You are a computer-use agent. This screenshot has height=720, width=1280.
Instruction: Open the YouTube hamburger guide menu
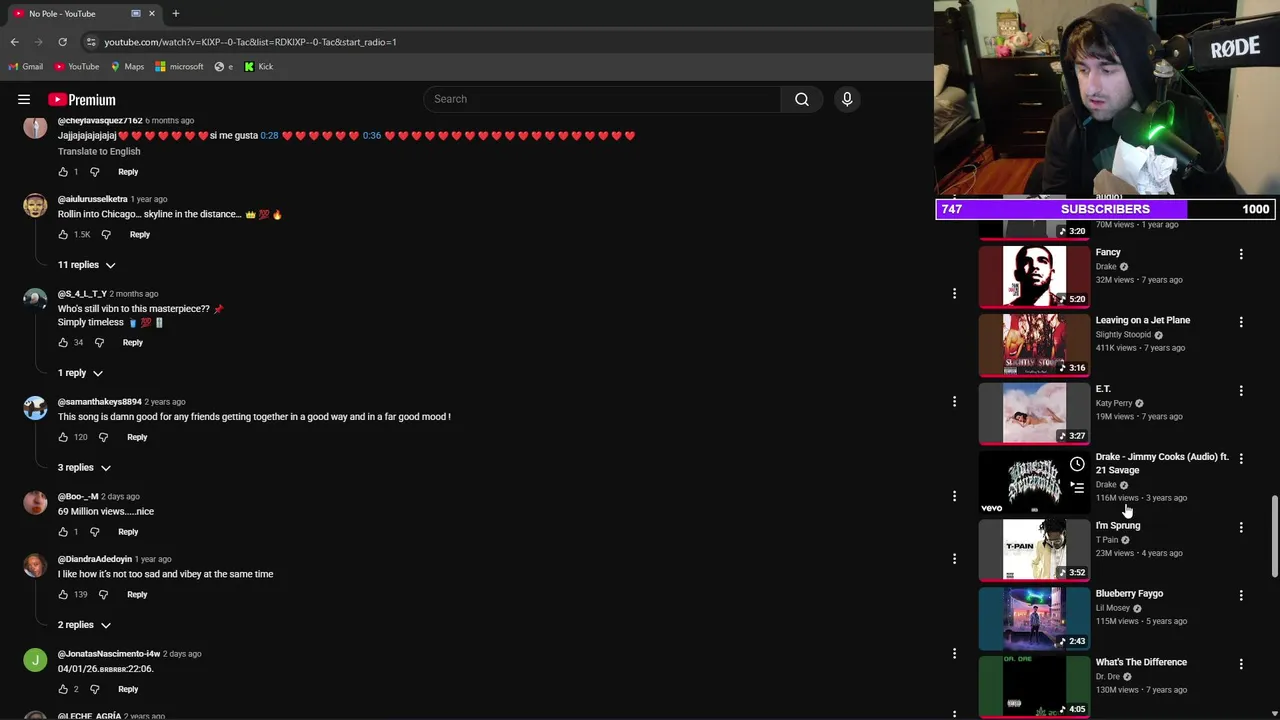24,99
